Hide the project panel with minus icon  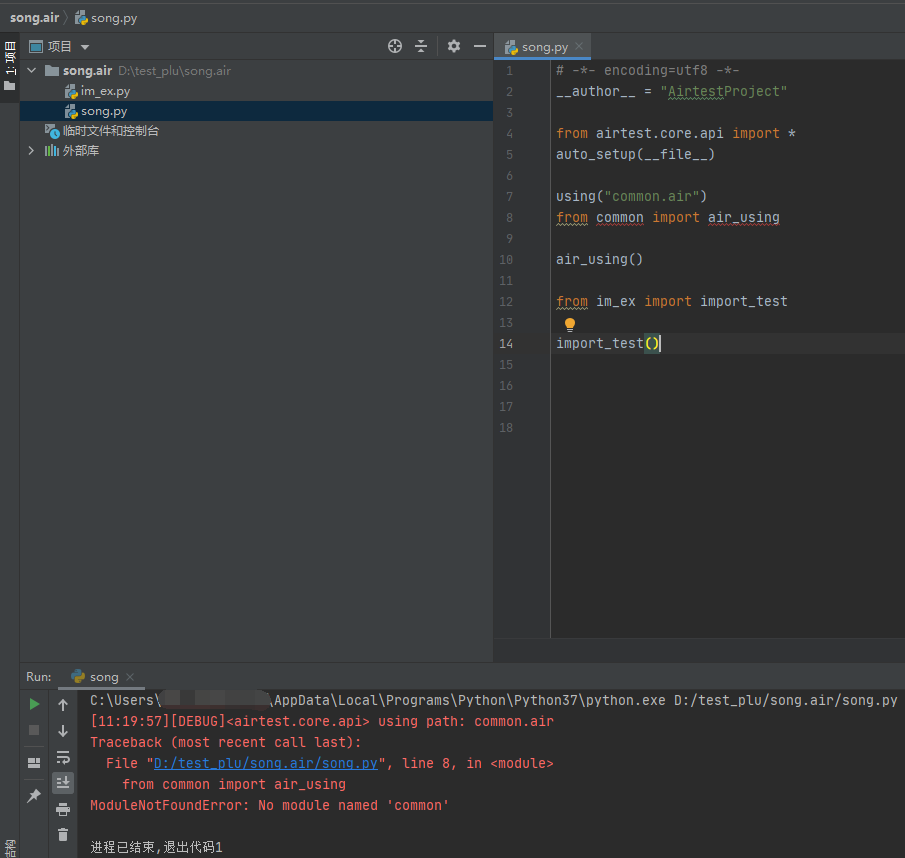click(480, 46)
